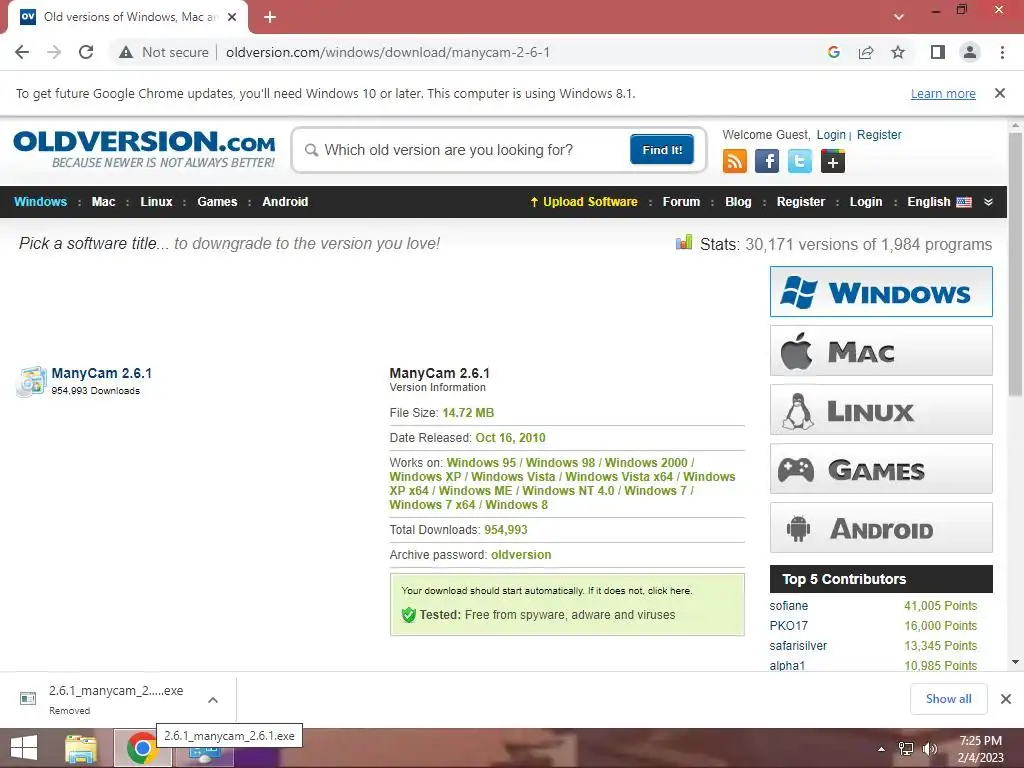Go back to the previous page
1024x768 pixels.
click(x=22, y=52)
